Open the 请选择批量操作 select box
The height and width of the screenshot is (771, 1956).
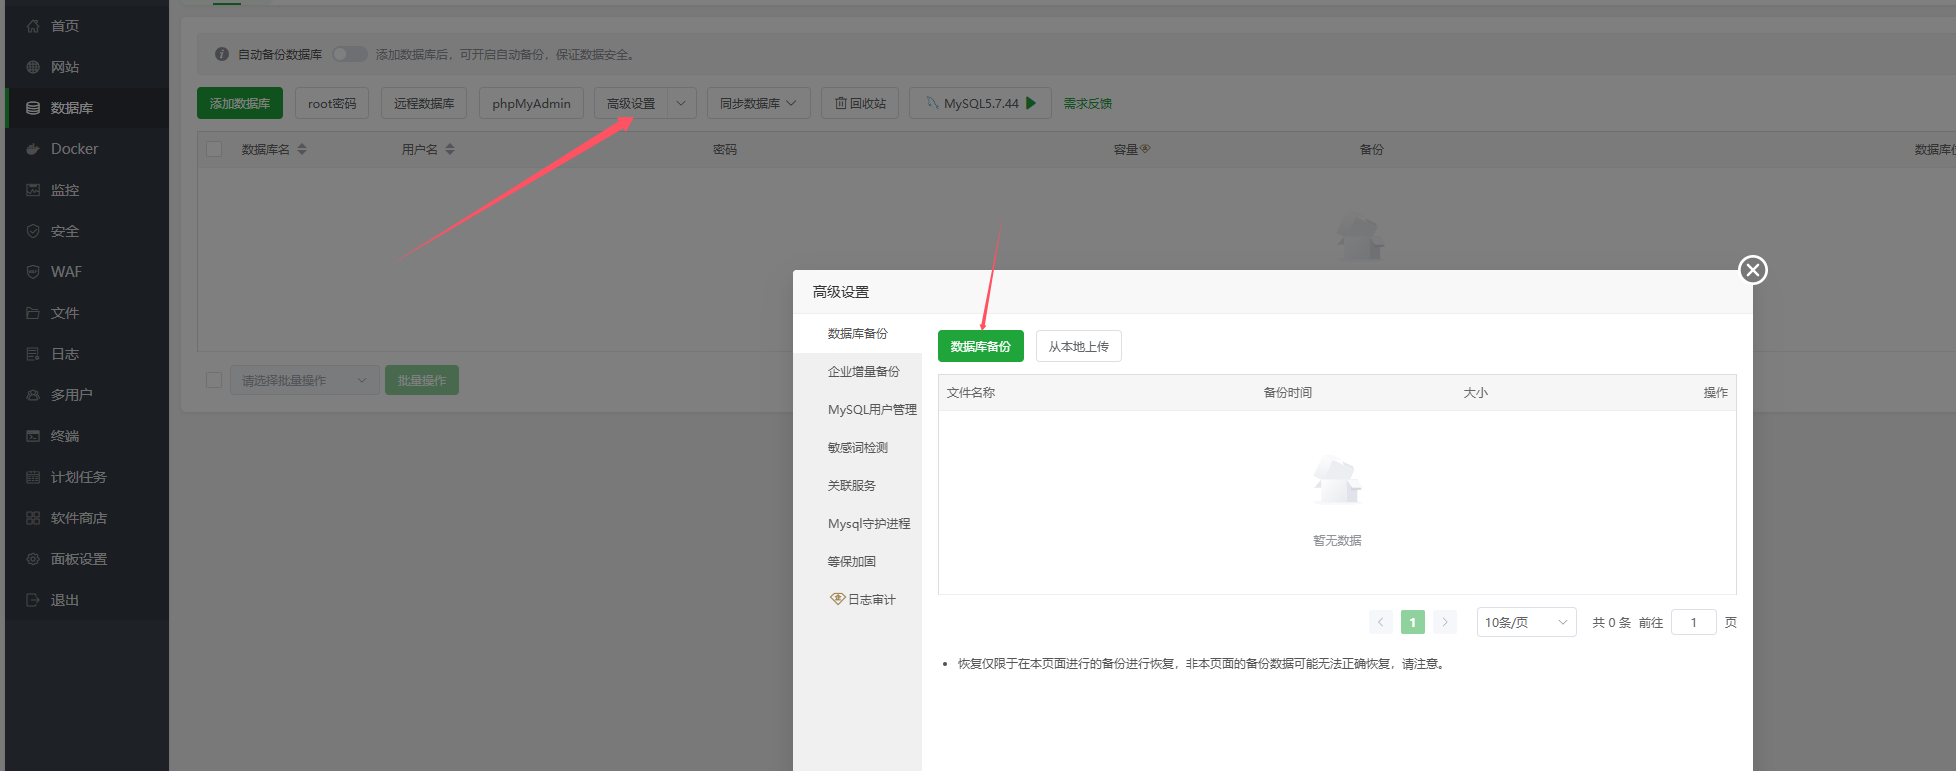304,380
